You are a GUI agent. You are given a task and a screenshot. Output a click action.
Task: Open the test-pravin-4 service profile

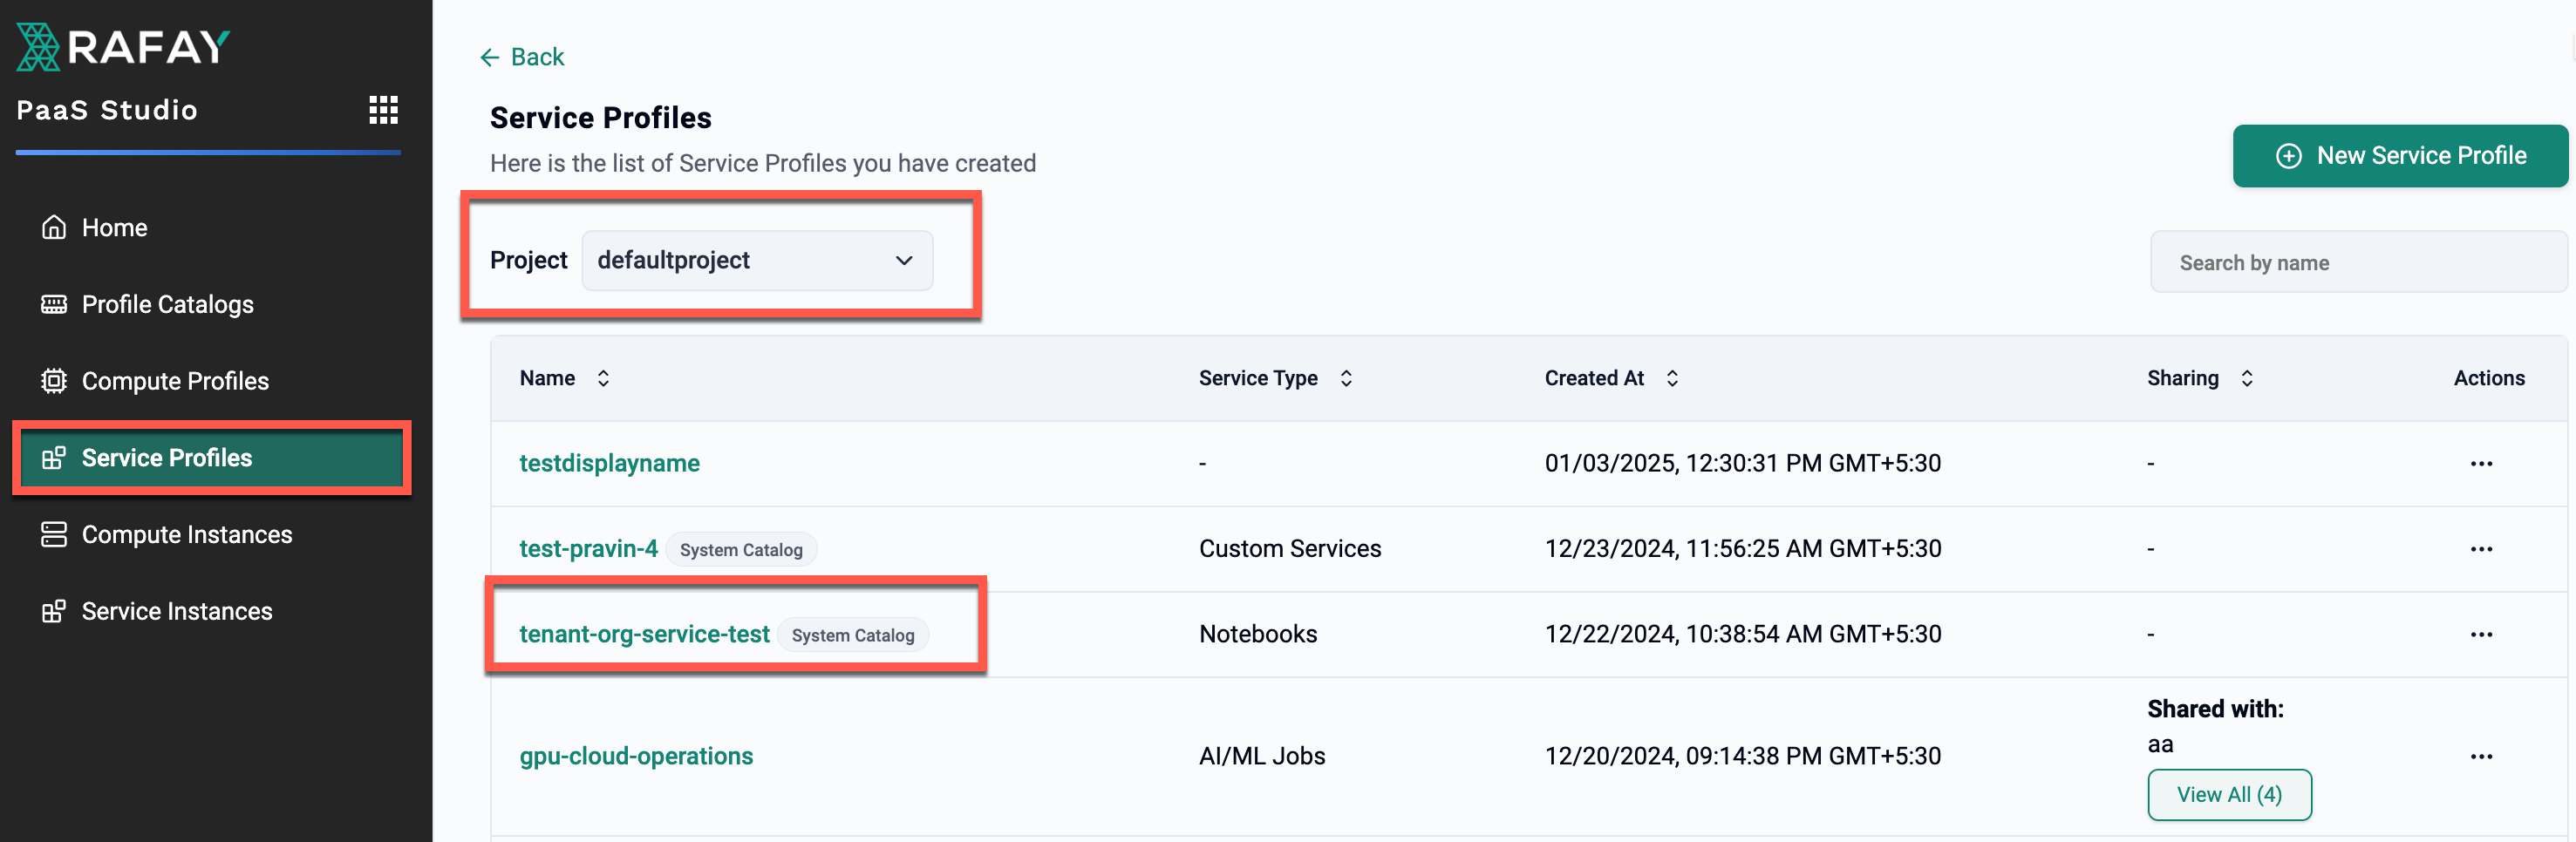point(588,549)
